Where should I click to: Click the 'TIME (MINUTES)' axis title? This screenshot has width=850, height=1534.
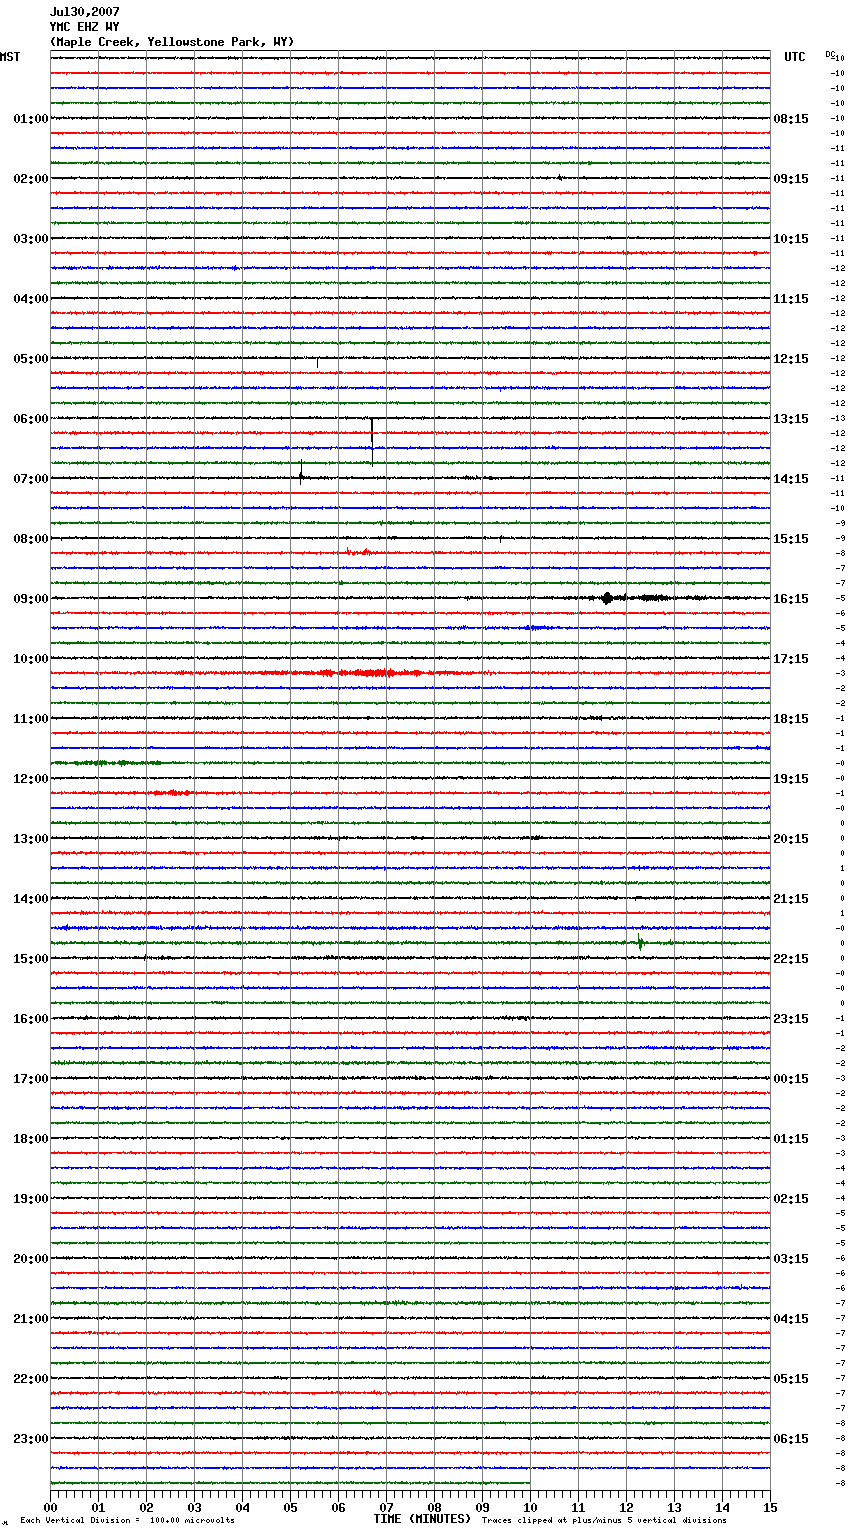(422, 1519)
